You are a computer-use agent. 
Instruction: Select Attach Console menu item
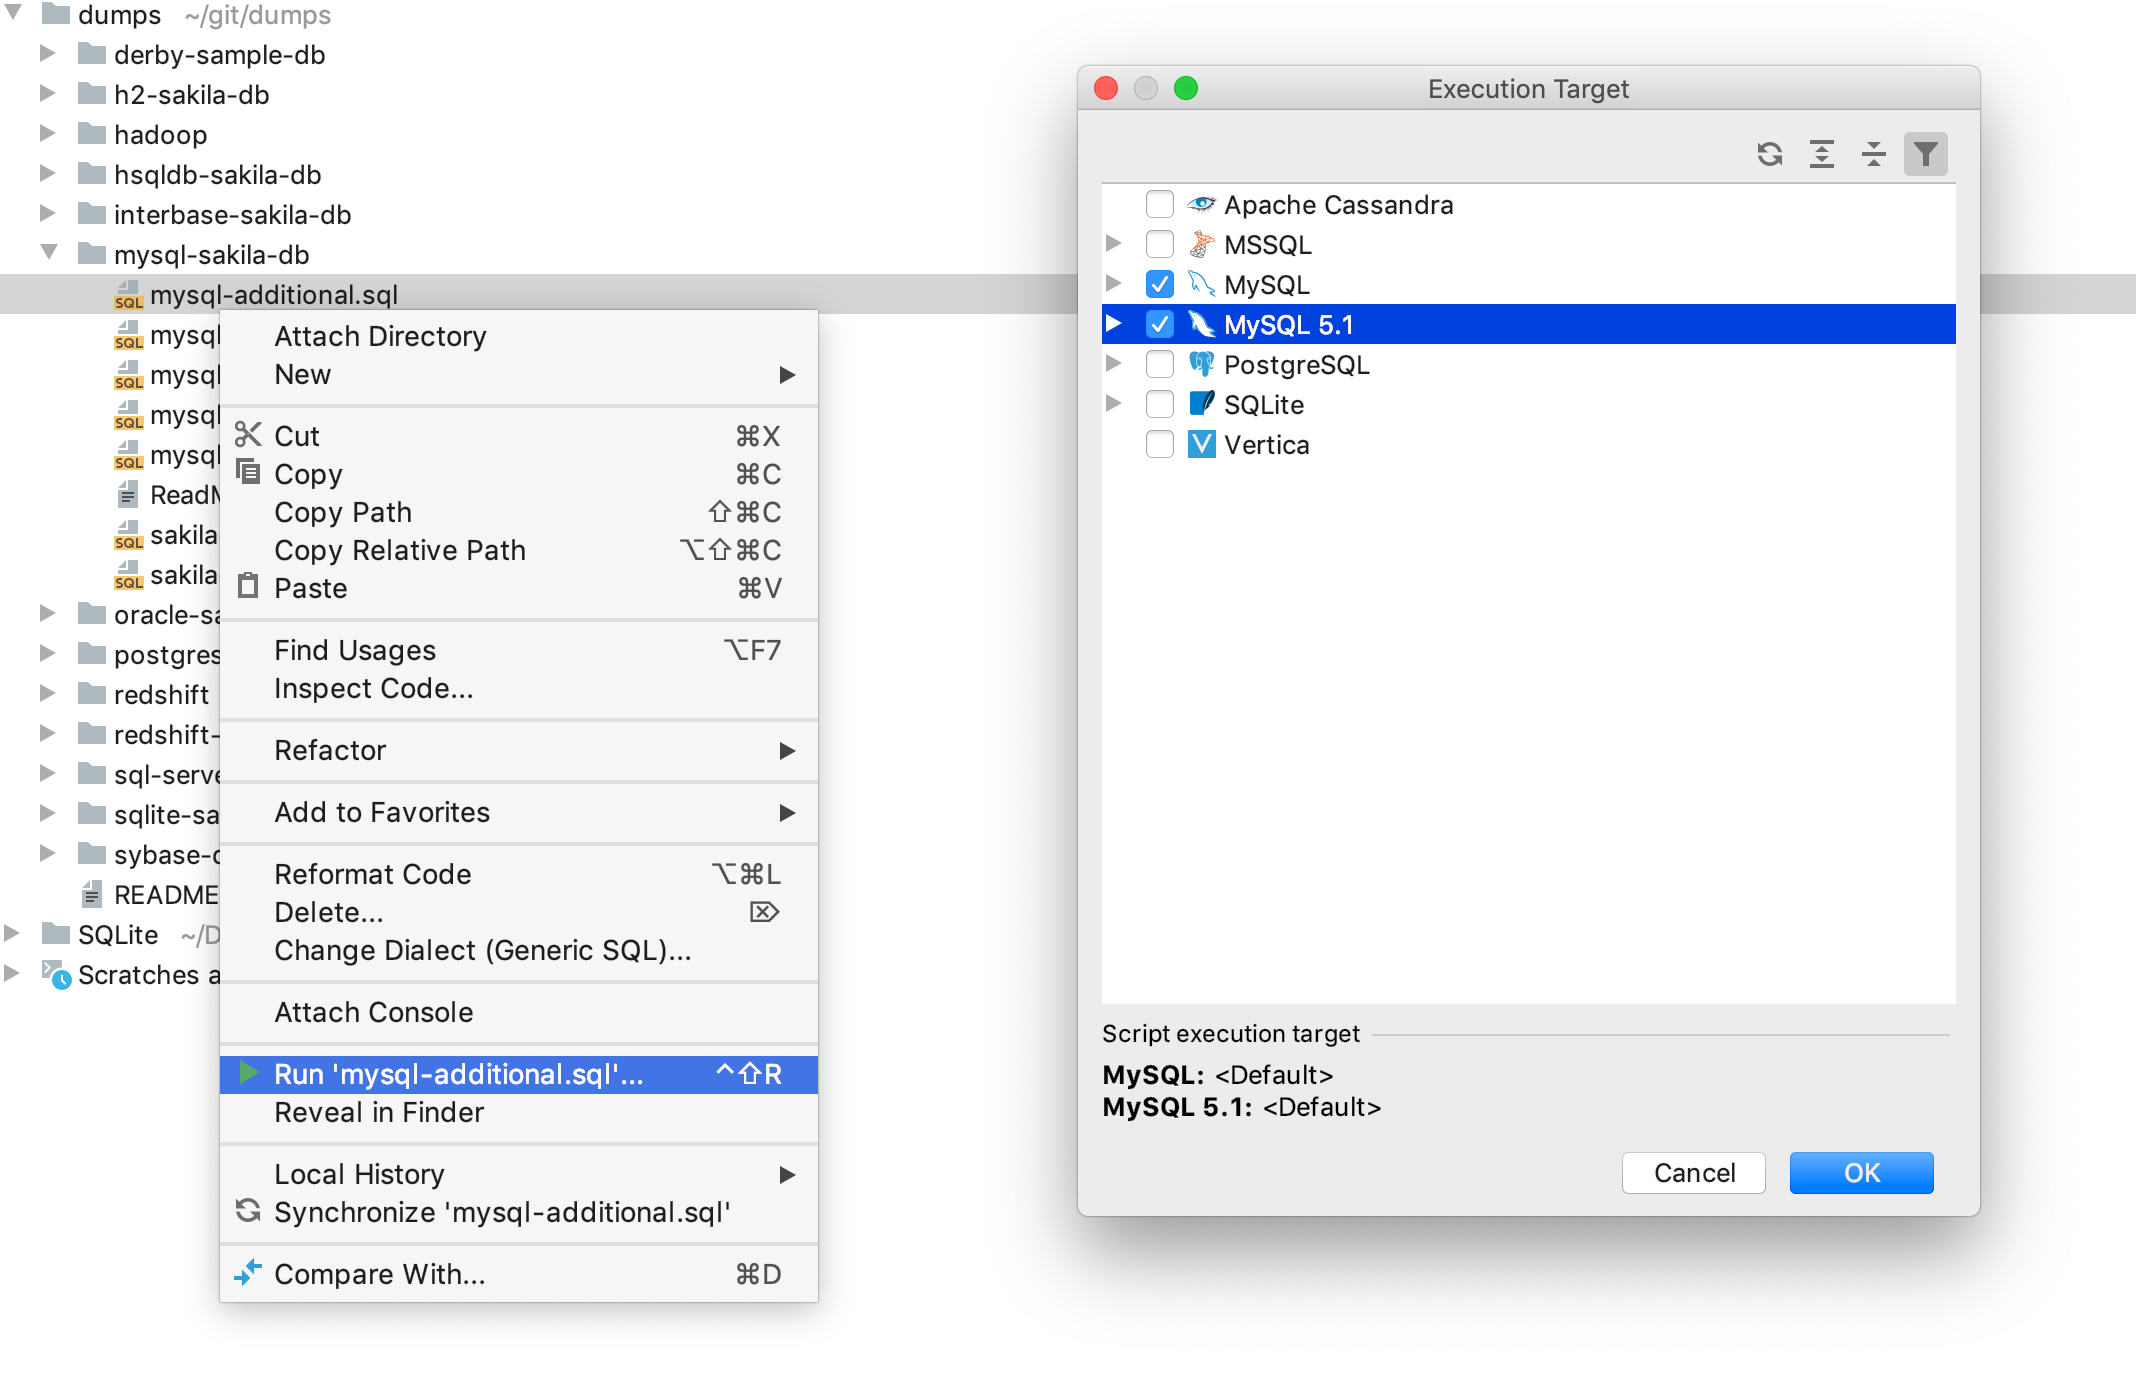coord(373,1012)
